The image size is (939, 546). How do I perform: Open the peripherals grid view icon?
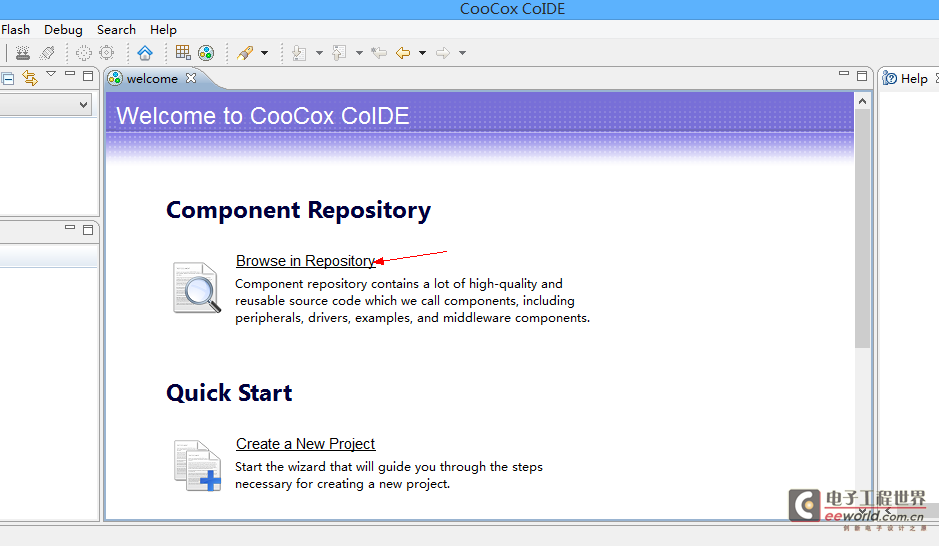183,53
